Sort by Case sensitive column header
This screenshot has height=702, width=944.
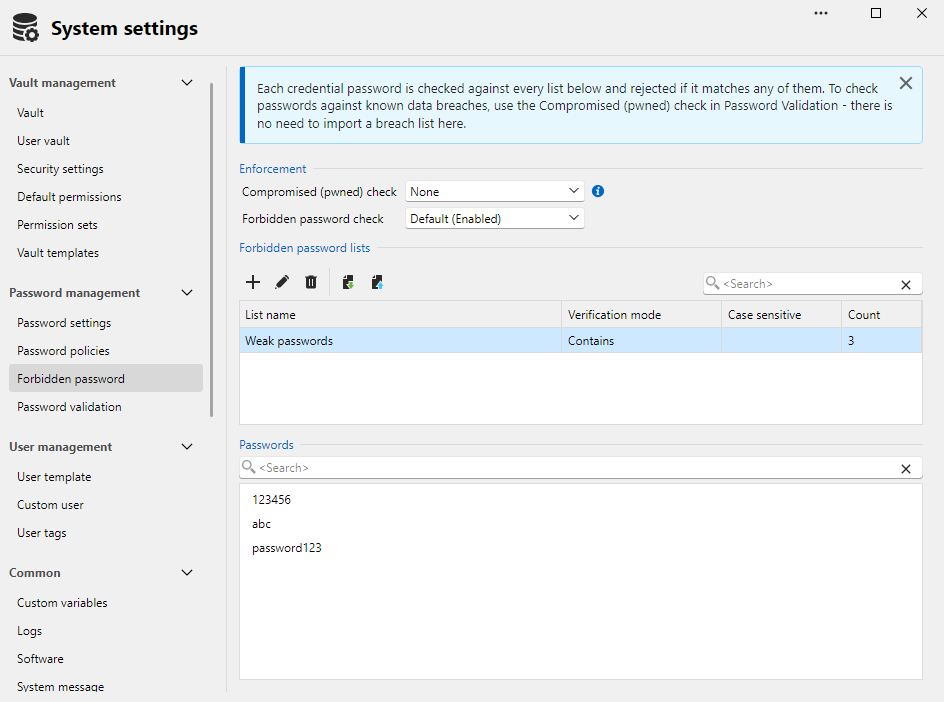click(x=781, y=314)
